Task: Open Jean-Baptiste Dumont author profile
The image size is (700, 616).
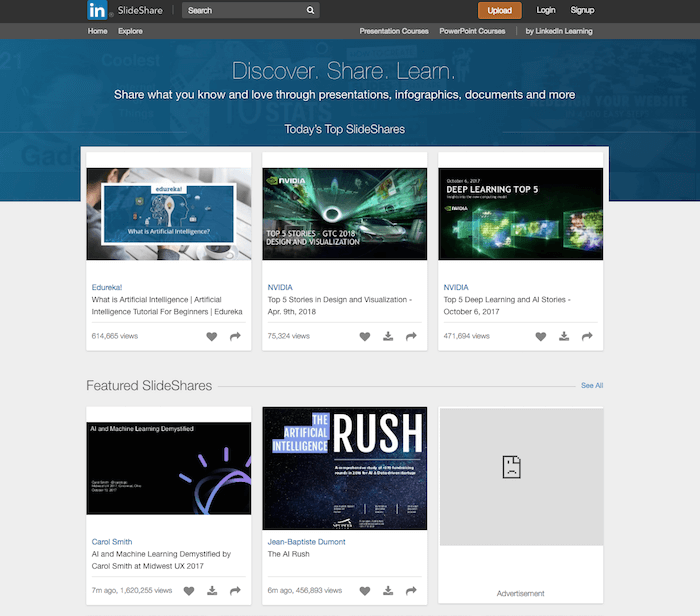Action: (306, 541)
